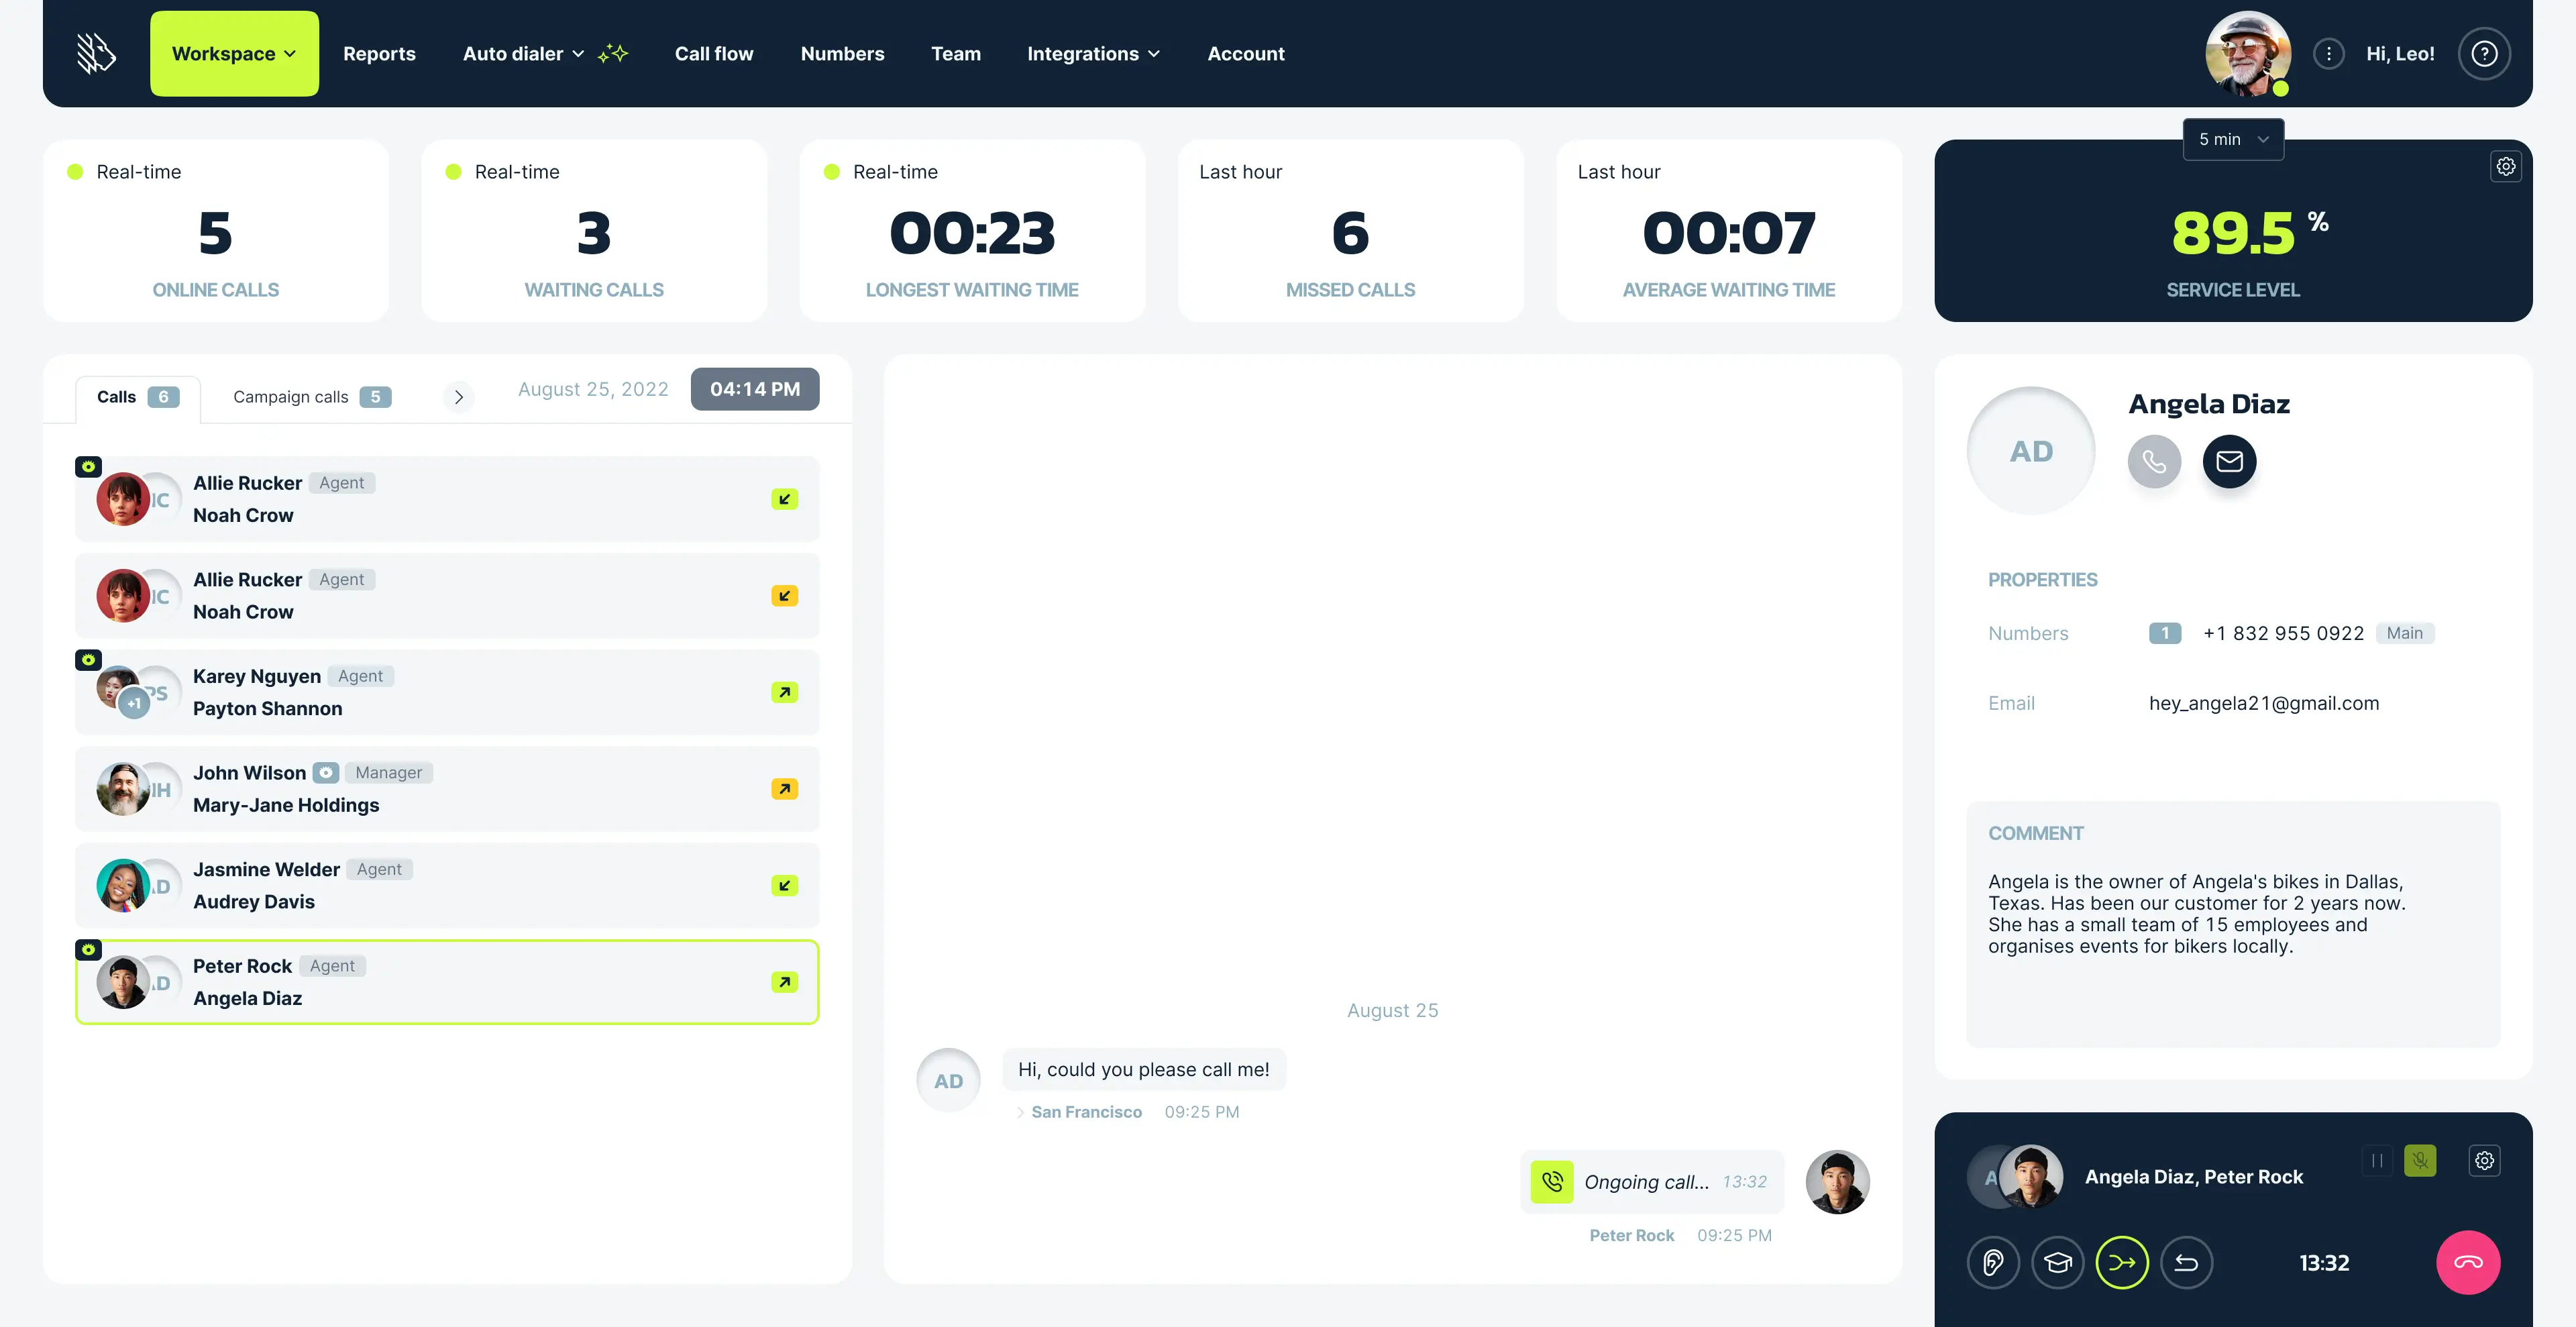
Task: Click the outgoing arrow on Peter Rock call
Action: pyautogui.click(x=784, y=982)
